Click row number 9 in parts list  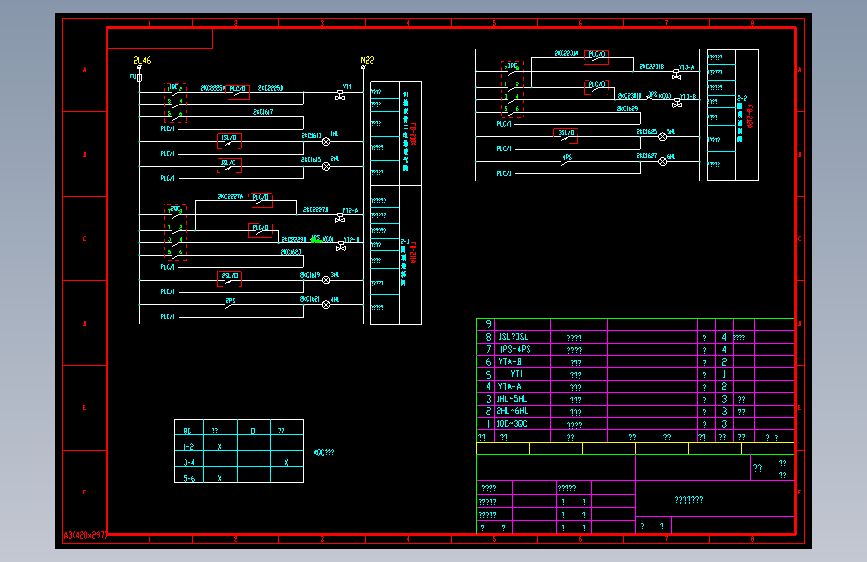[x=488, y=324]
